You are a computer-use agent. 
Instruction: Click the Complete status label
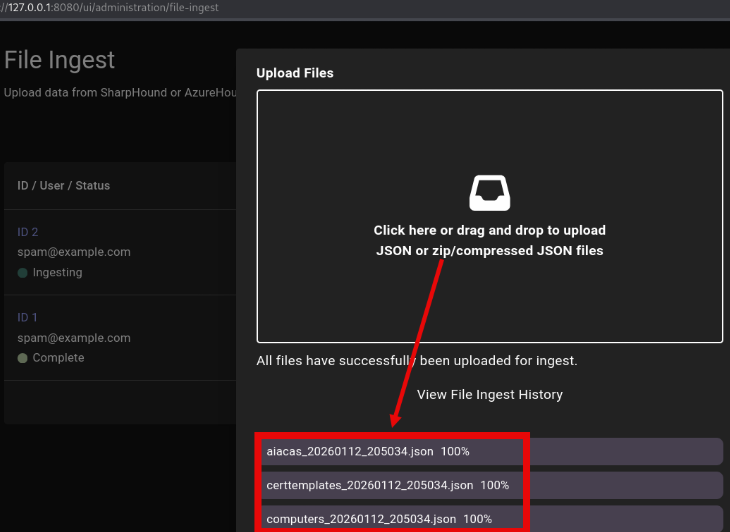point(58,358)
